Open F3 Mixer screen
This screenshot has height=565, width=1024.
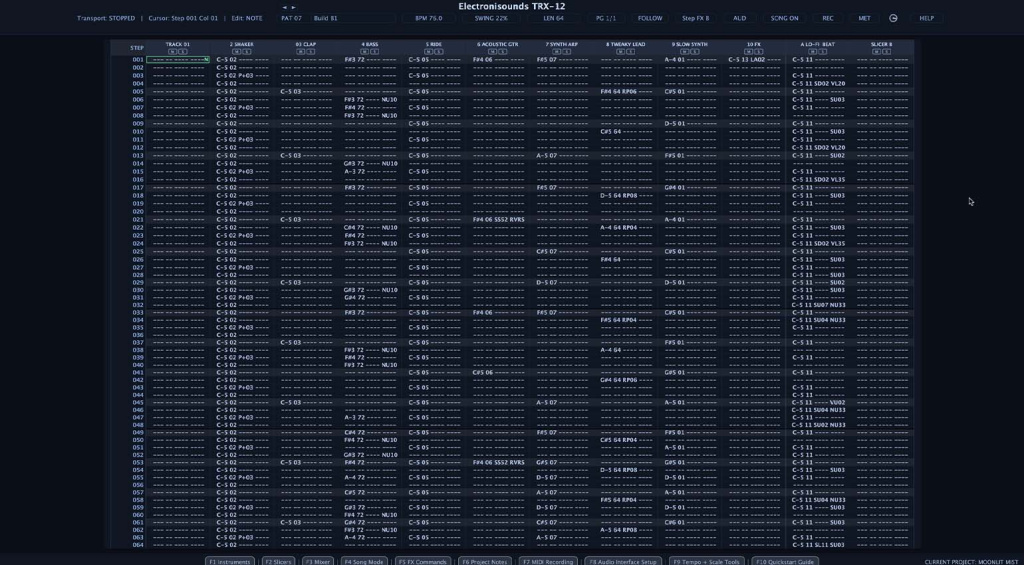click(x=317, y=562)
